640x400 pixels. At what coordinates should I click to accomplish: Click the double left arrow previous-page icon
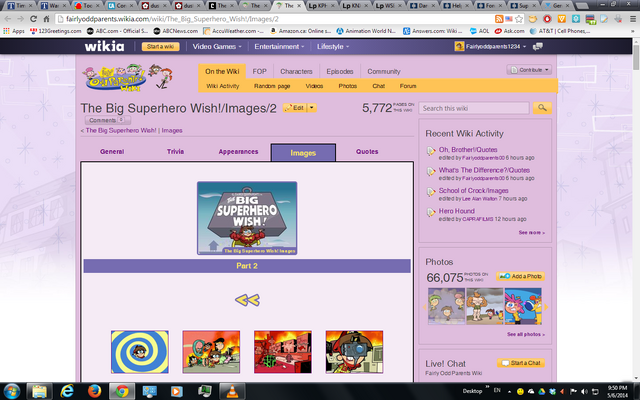(247, 300)
